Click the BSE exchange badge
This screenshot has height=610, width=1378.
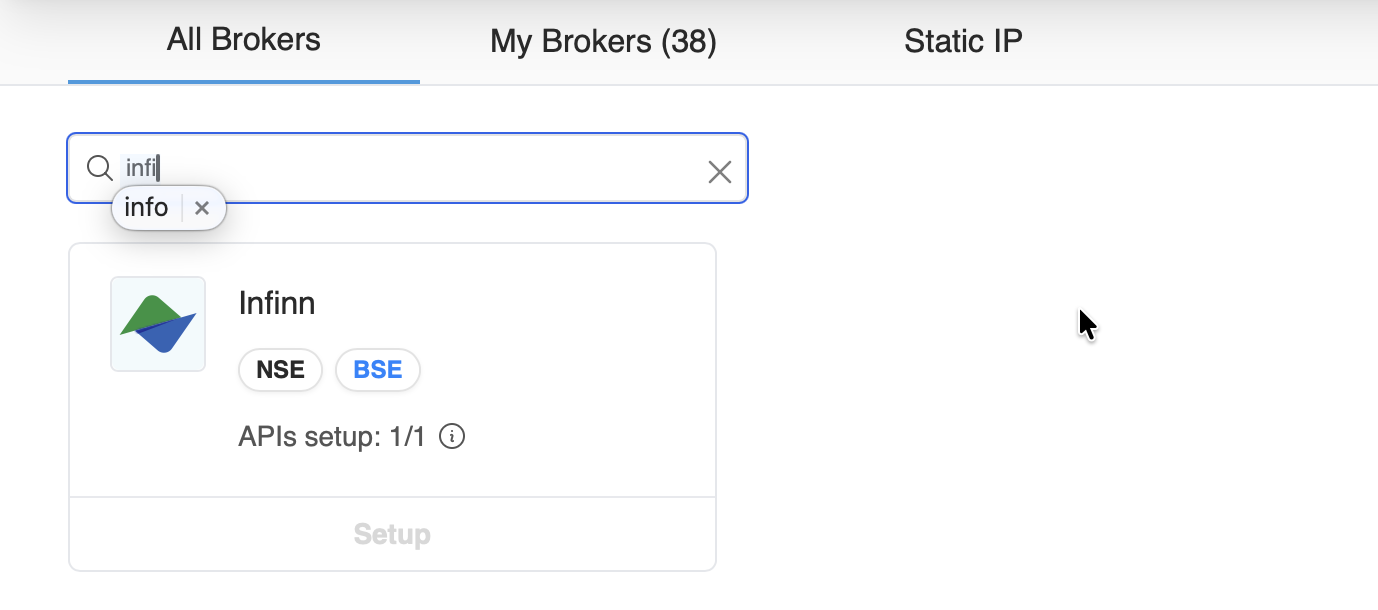pos(377,369)
